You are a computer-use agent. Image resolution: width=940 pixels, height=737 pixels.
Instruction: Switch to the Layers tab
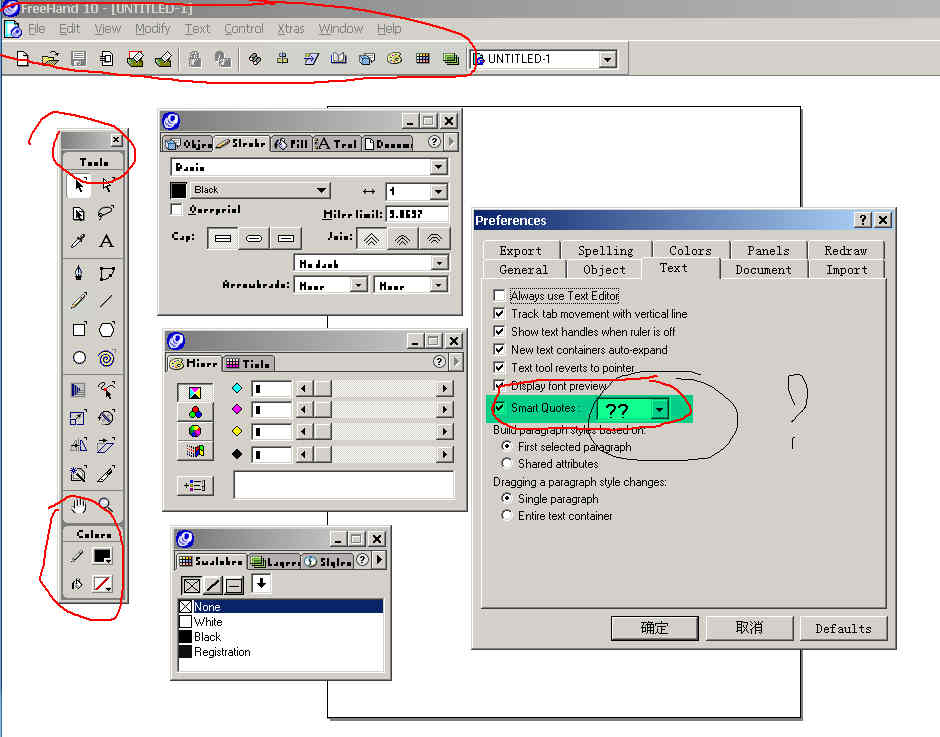tap(275, 561)
